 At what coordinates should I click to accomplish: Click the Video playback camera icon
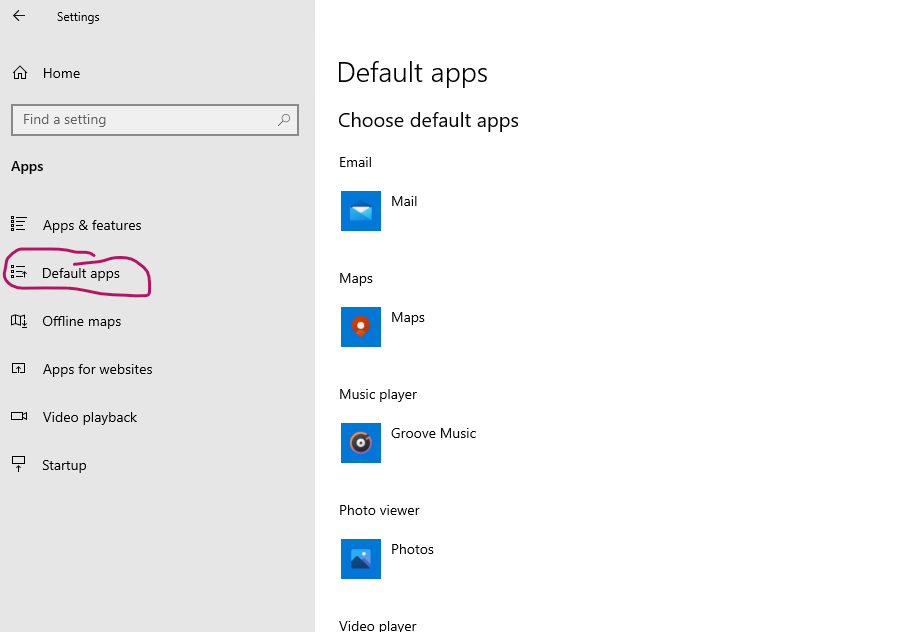[x=19, y=417]
